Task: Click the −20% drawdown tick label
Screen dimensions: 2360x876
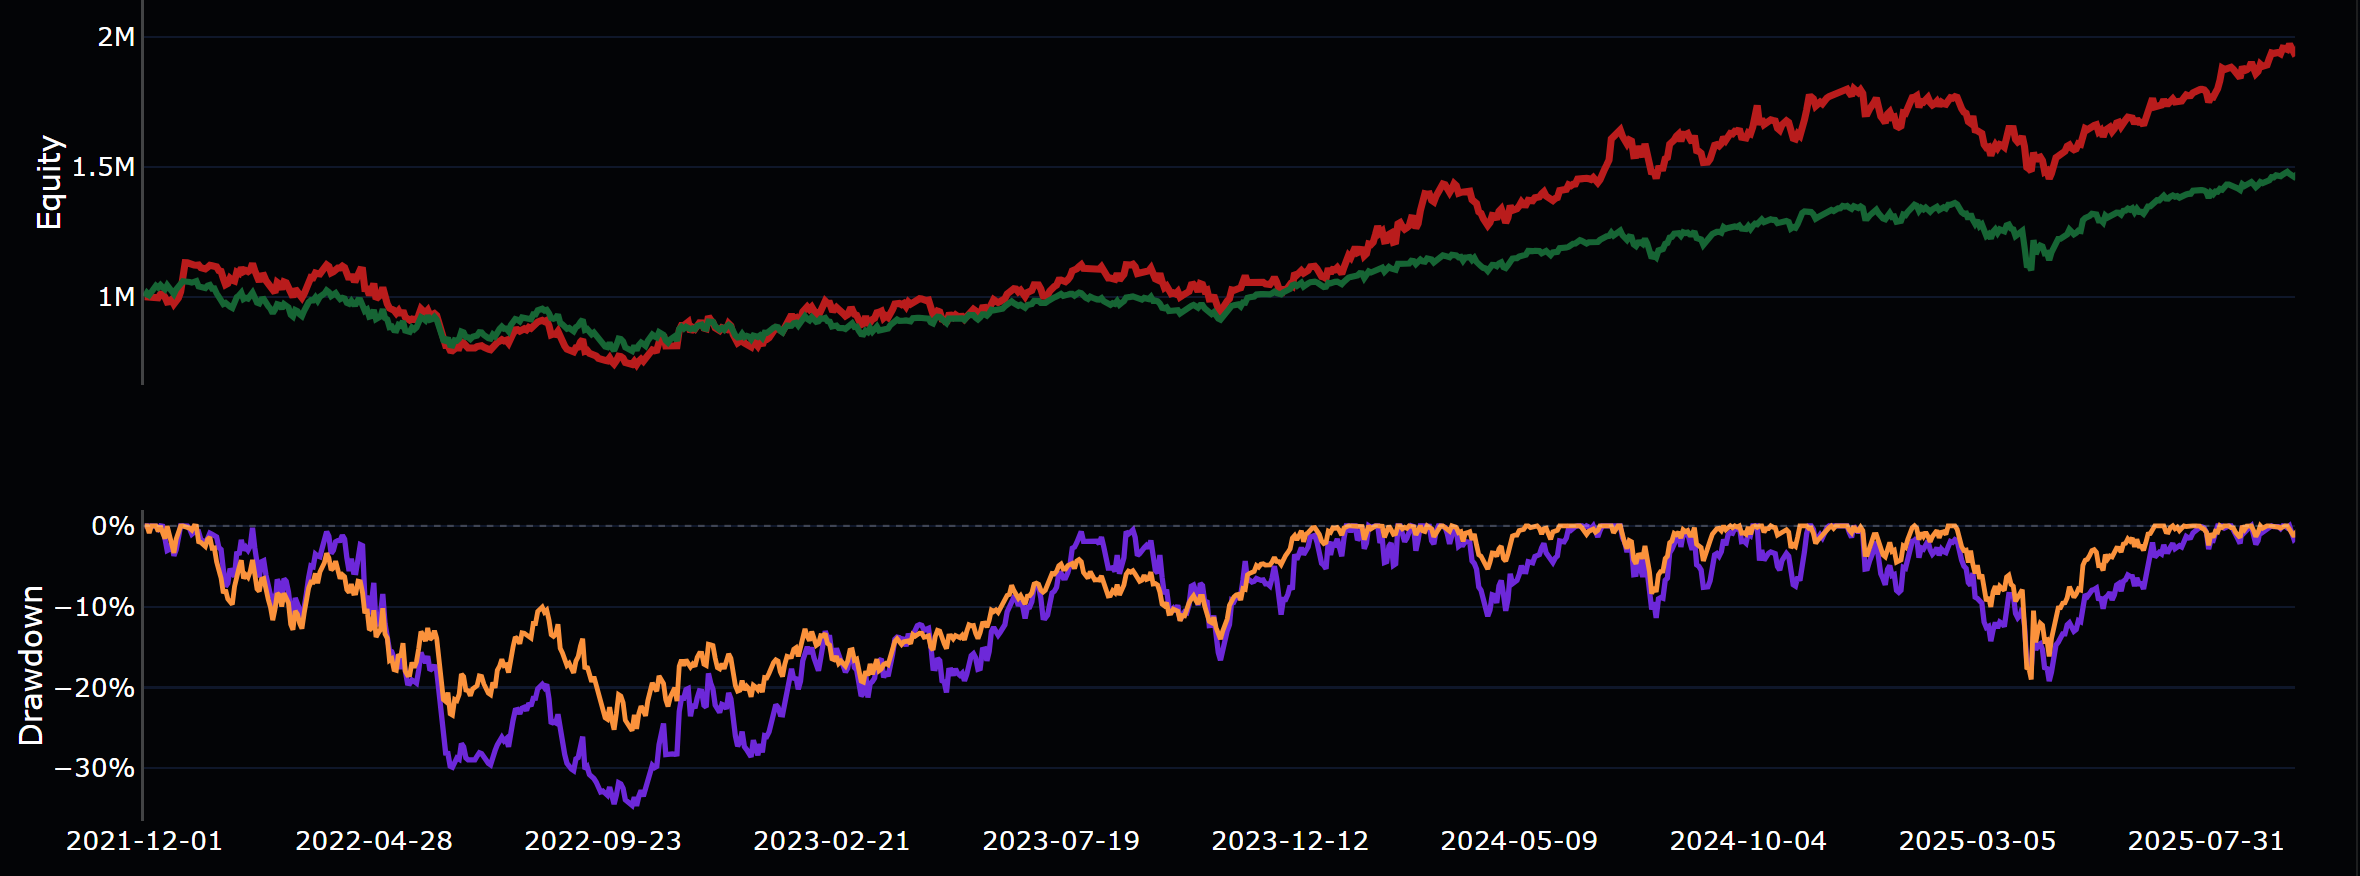Action: pos(94,688)
